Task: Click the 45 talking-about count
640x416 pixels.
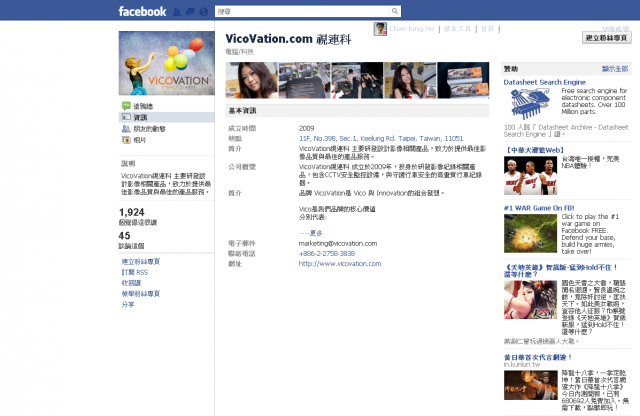Action: (124, 236)
